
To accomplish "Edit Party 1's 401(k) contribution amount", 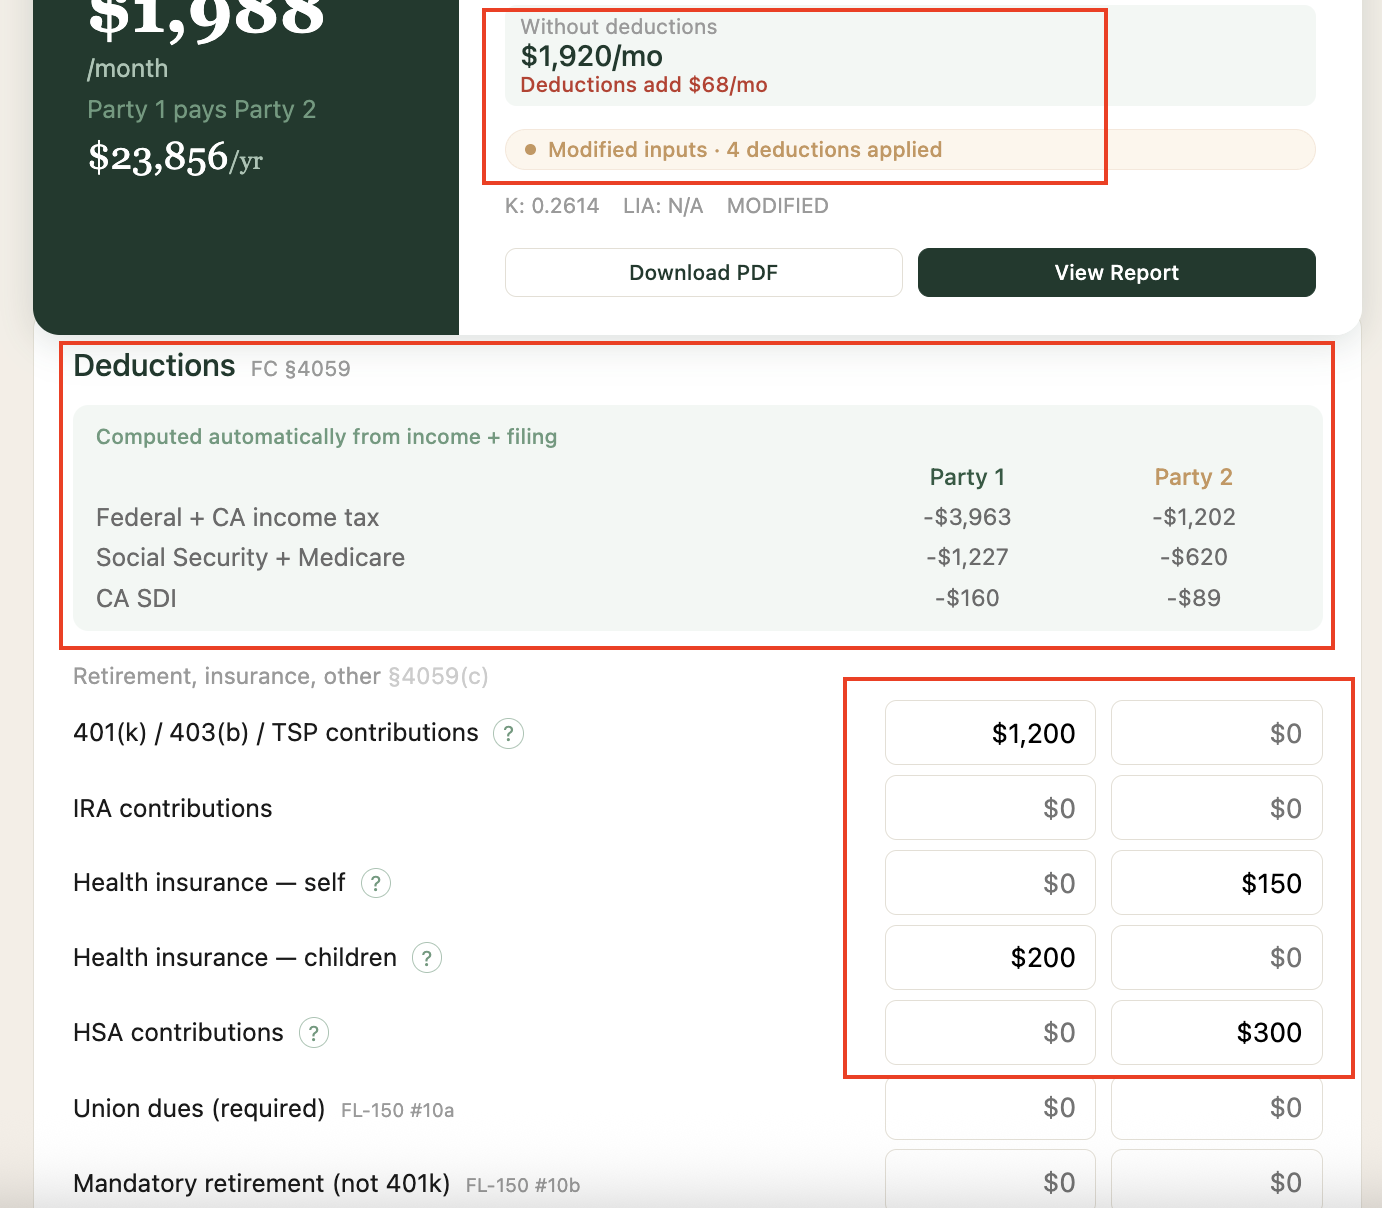I will 990,733.
